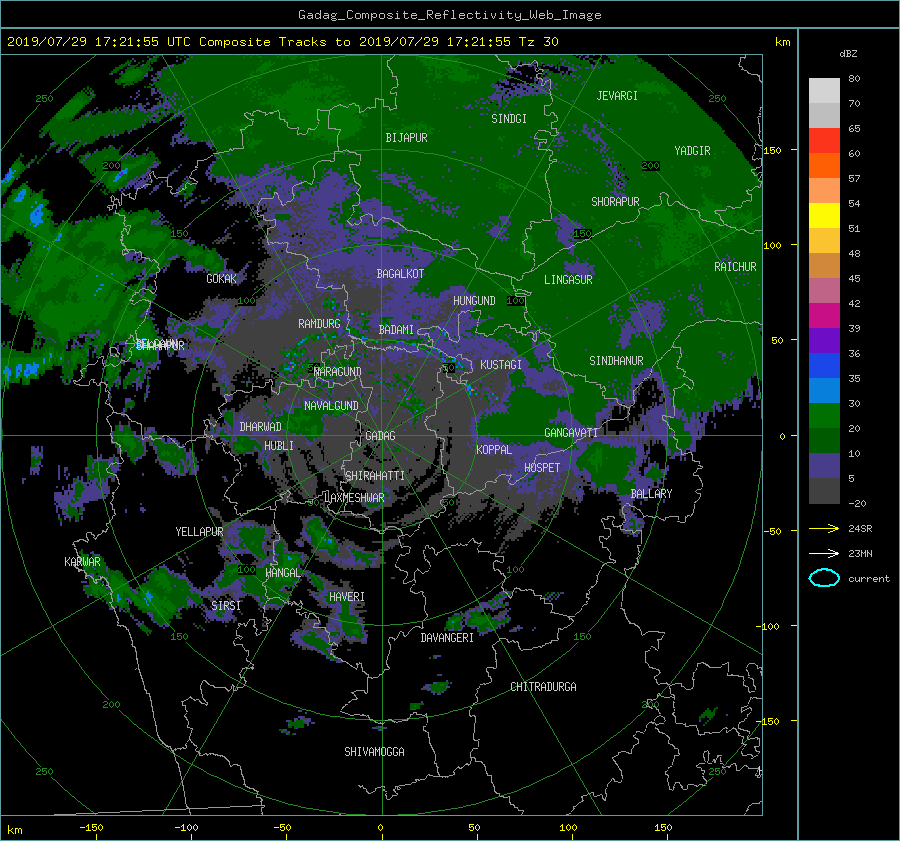Click the image title Gadag_Composite_Reflectivity_Web_Image
This screenshot has width=900, height=841.
click(449, 15)
